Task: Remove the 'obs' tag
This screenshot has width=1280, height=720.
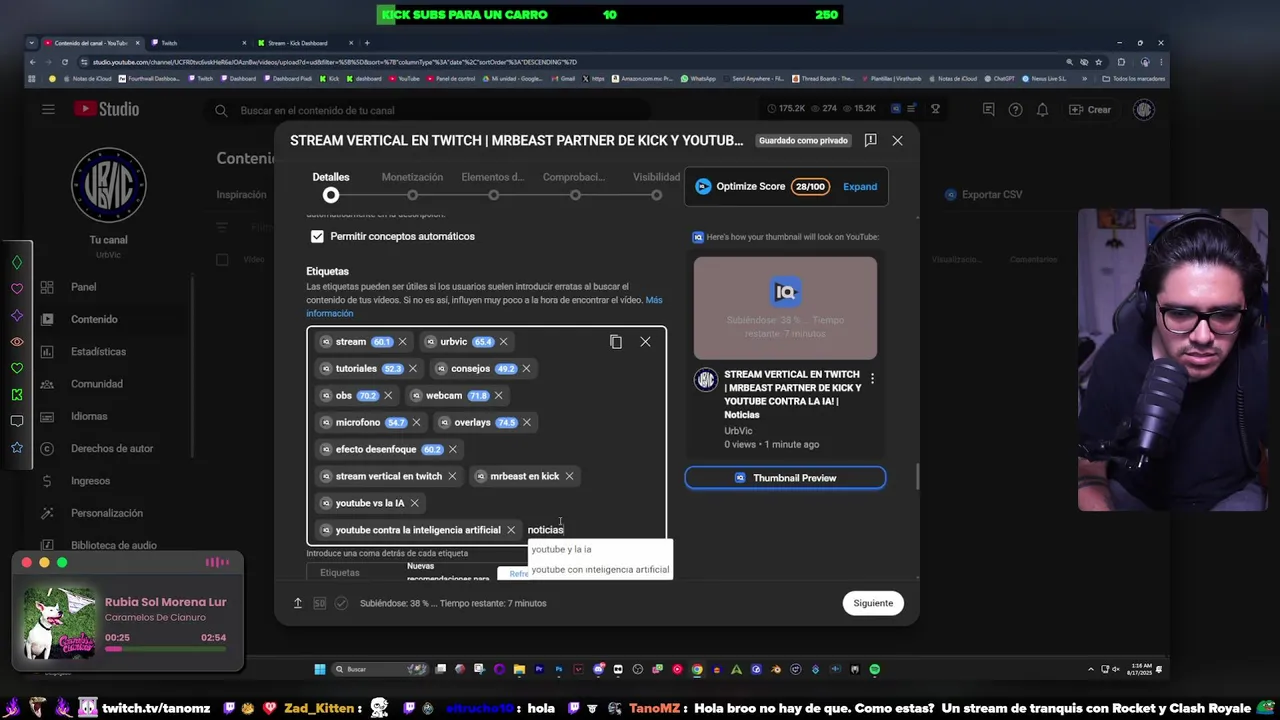Action: 389,396
